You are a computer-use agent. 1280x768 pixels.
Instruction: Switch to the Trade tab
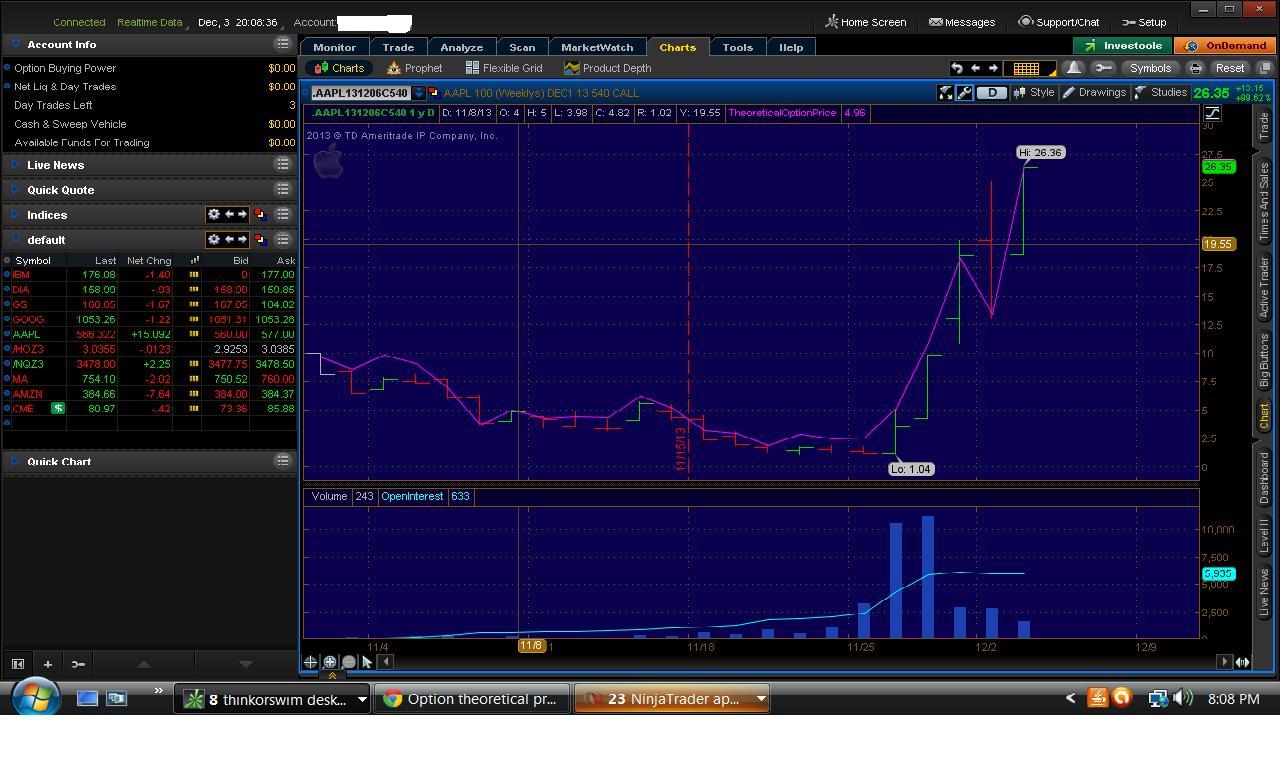[398, 47]
